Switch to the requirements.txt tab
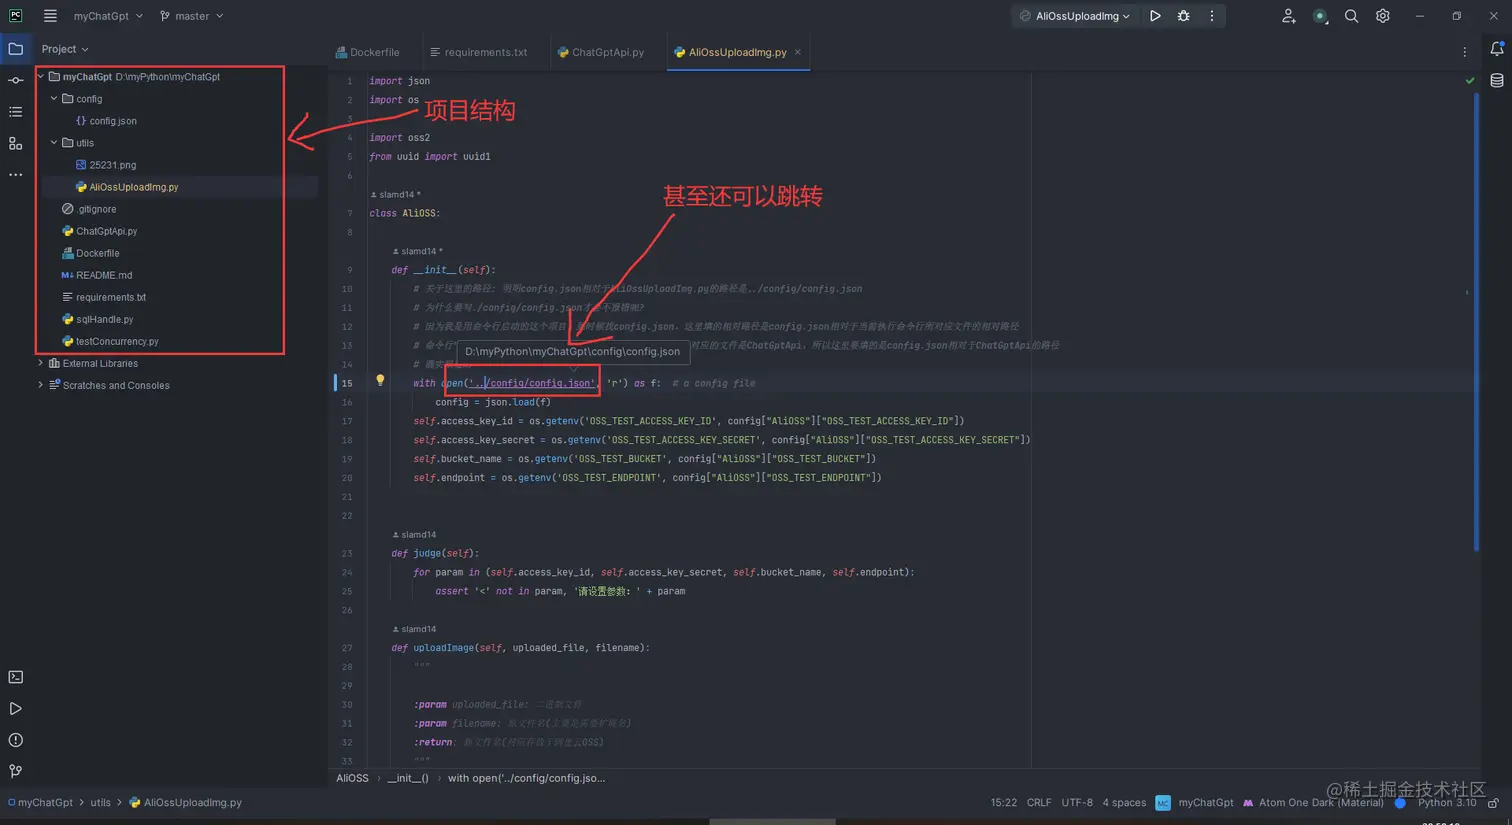 tap(479, 52)
